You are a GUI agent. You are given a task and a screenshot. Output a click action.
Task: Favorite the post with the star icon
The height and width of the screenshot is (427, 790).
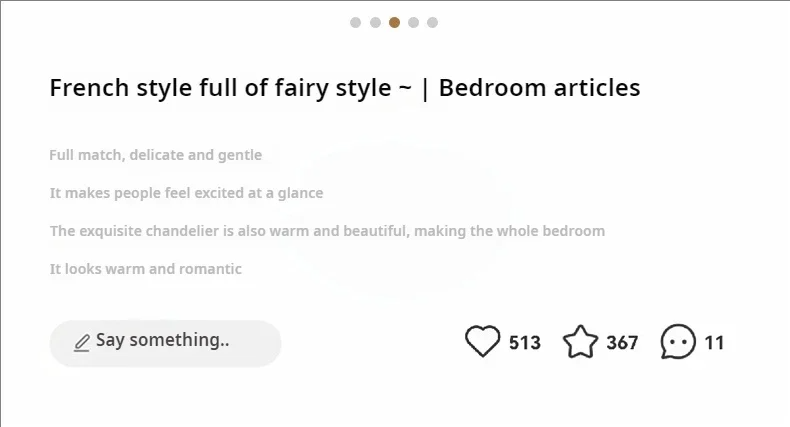click(x=580, y=342)
